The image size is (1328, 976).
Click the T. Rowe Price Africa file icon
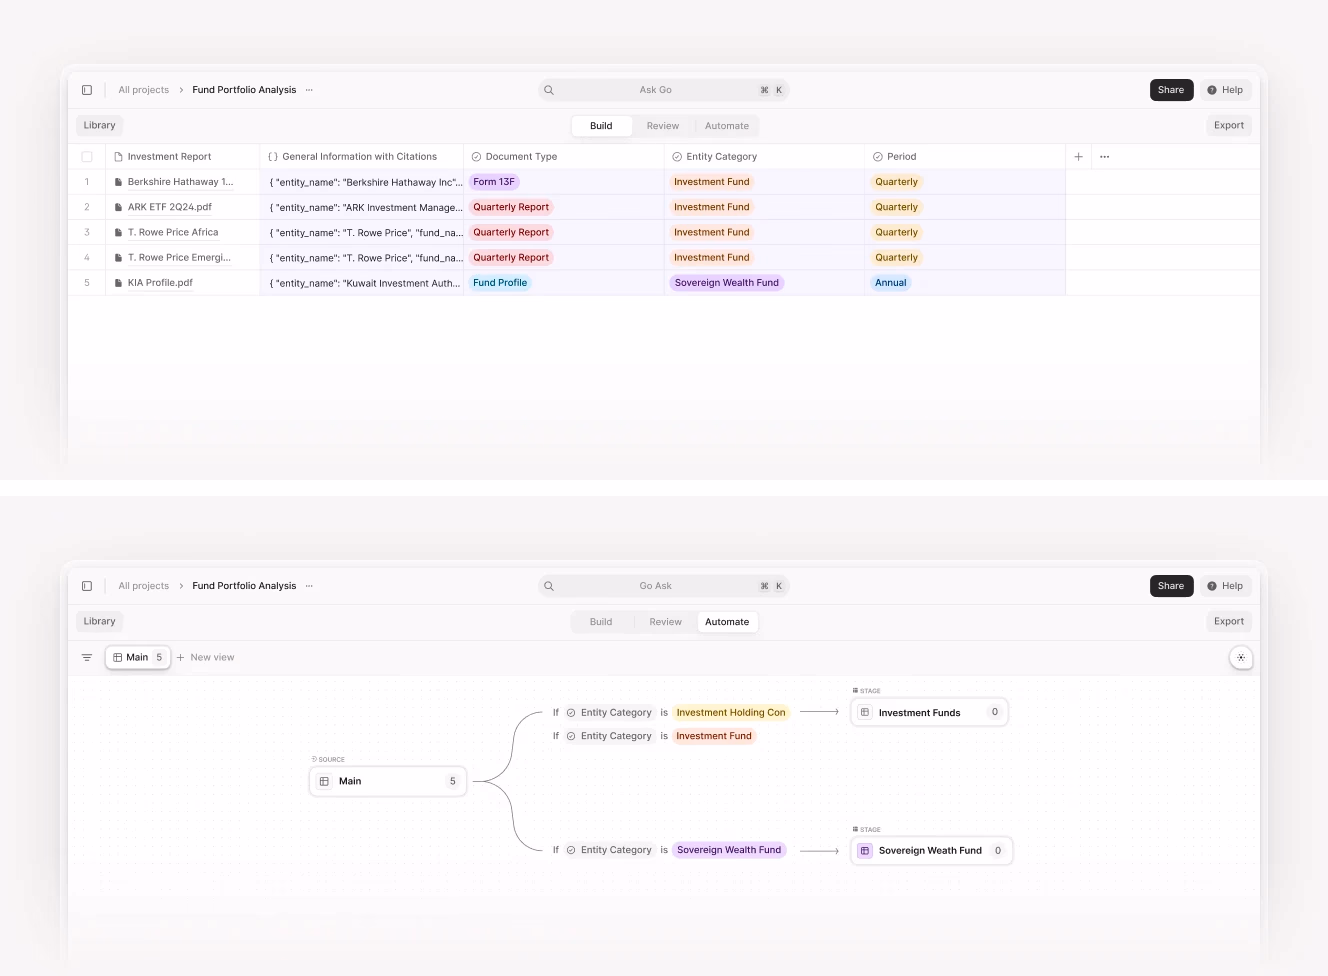click(x=118, y=232)
